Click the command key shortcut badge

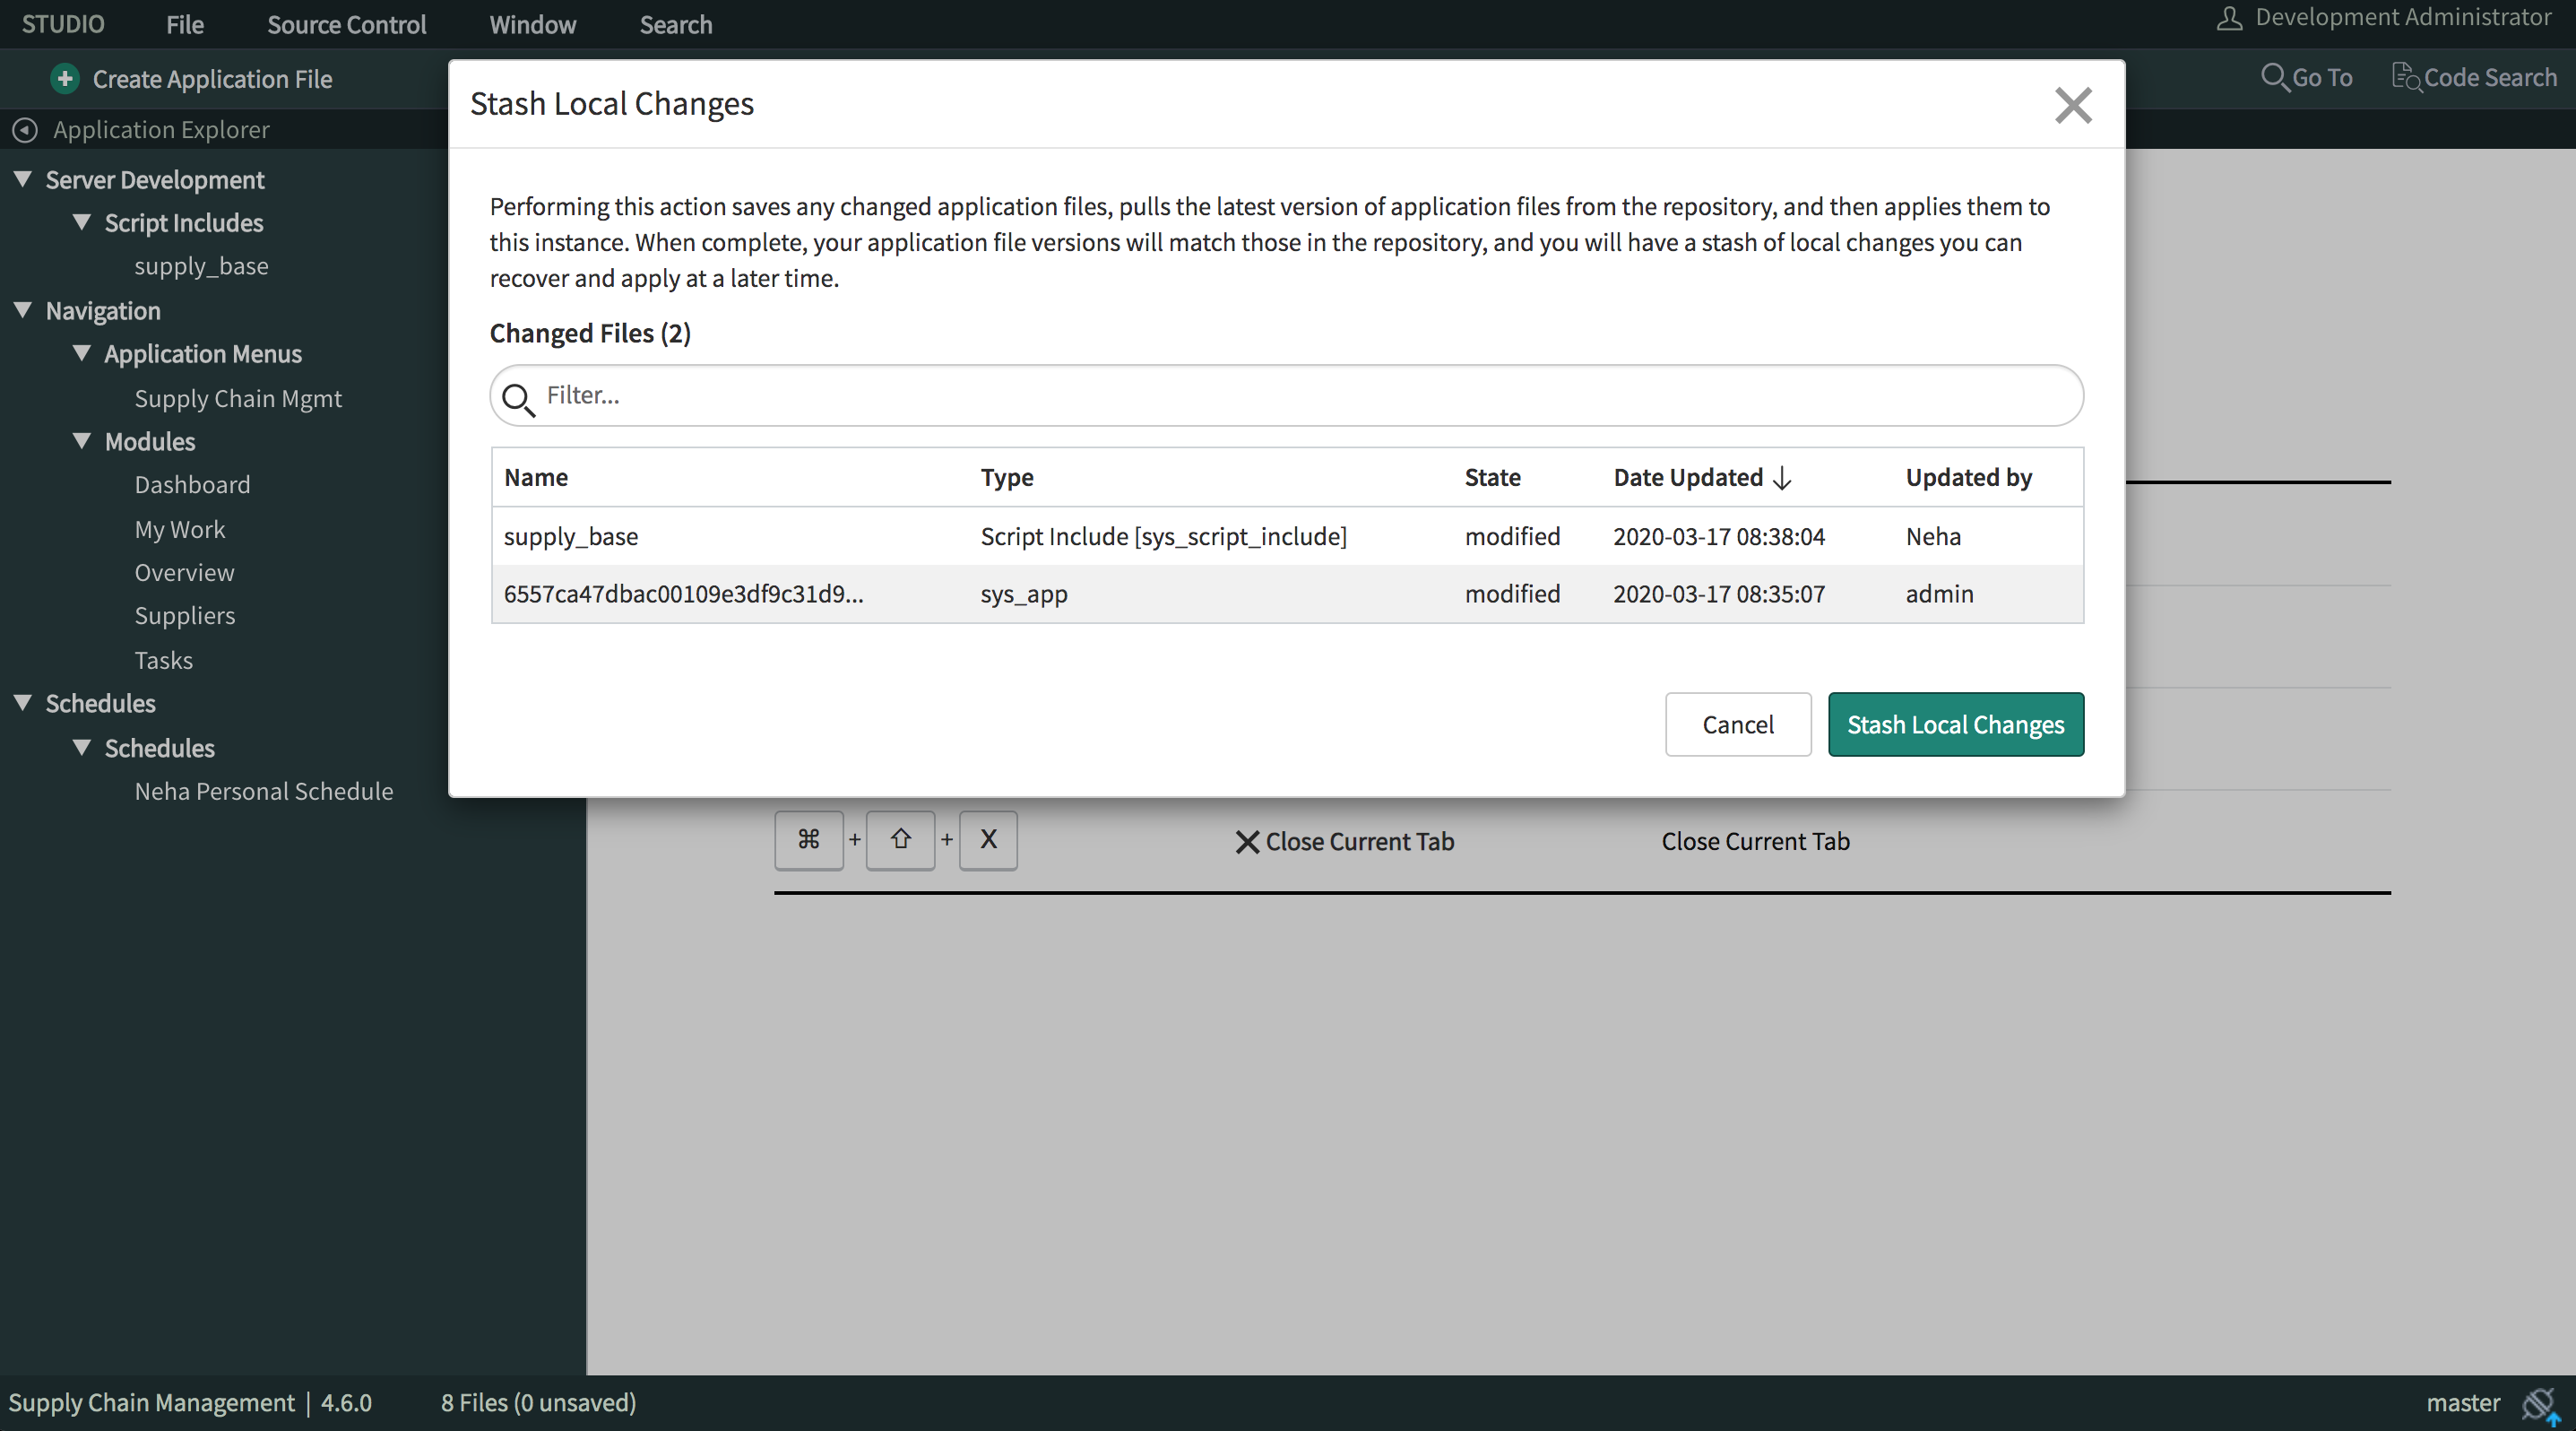[809, 840]
